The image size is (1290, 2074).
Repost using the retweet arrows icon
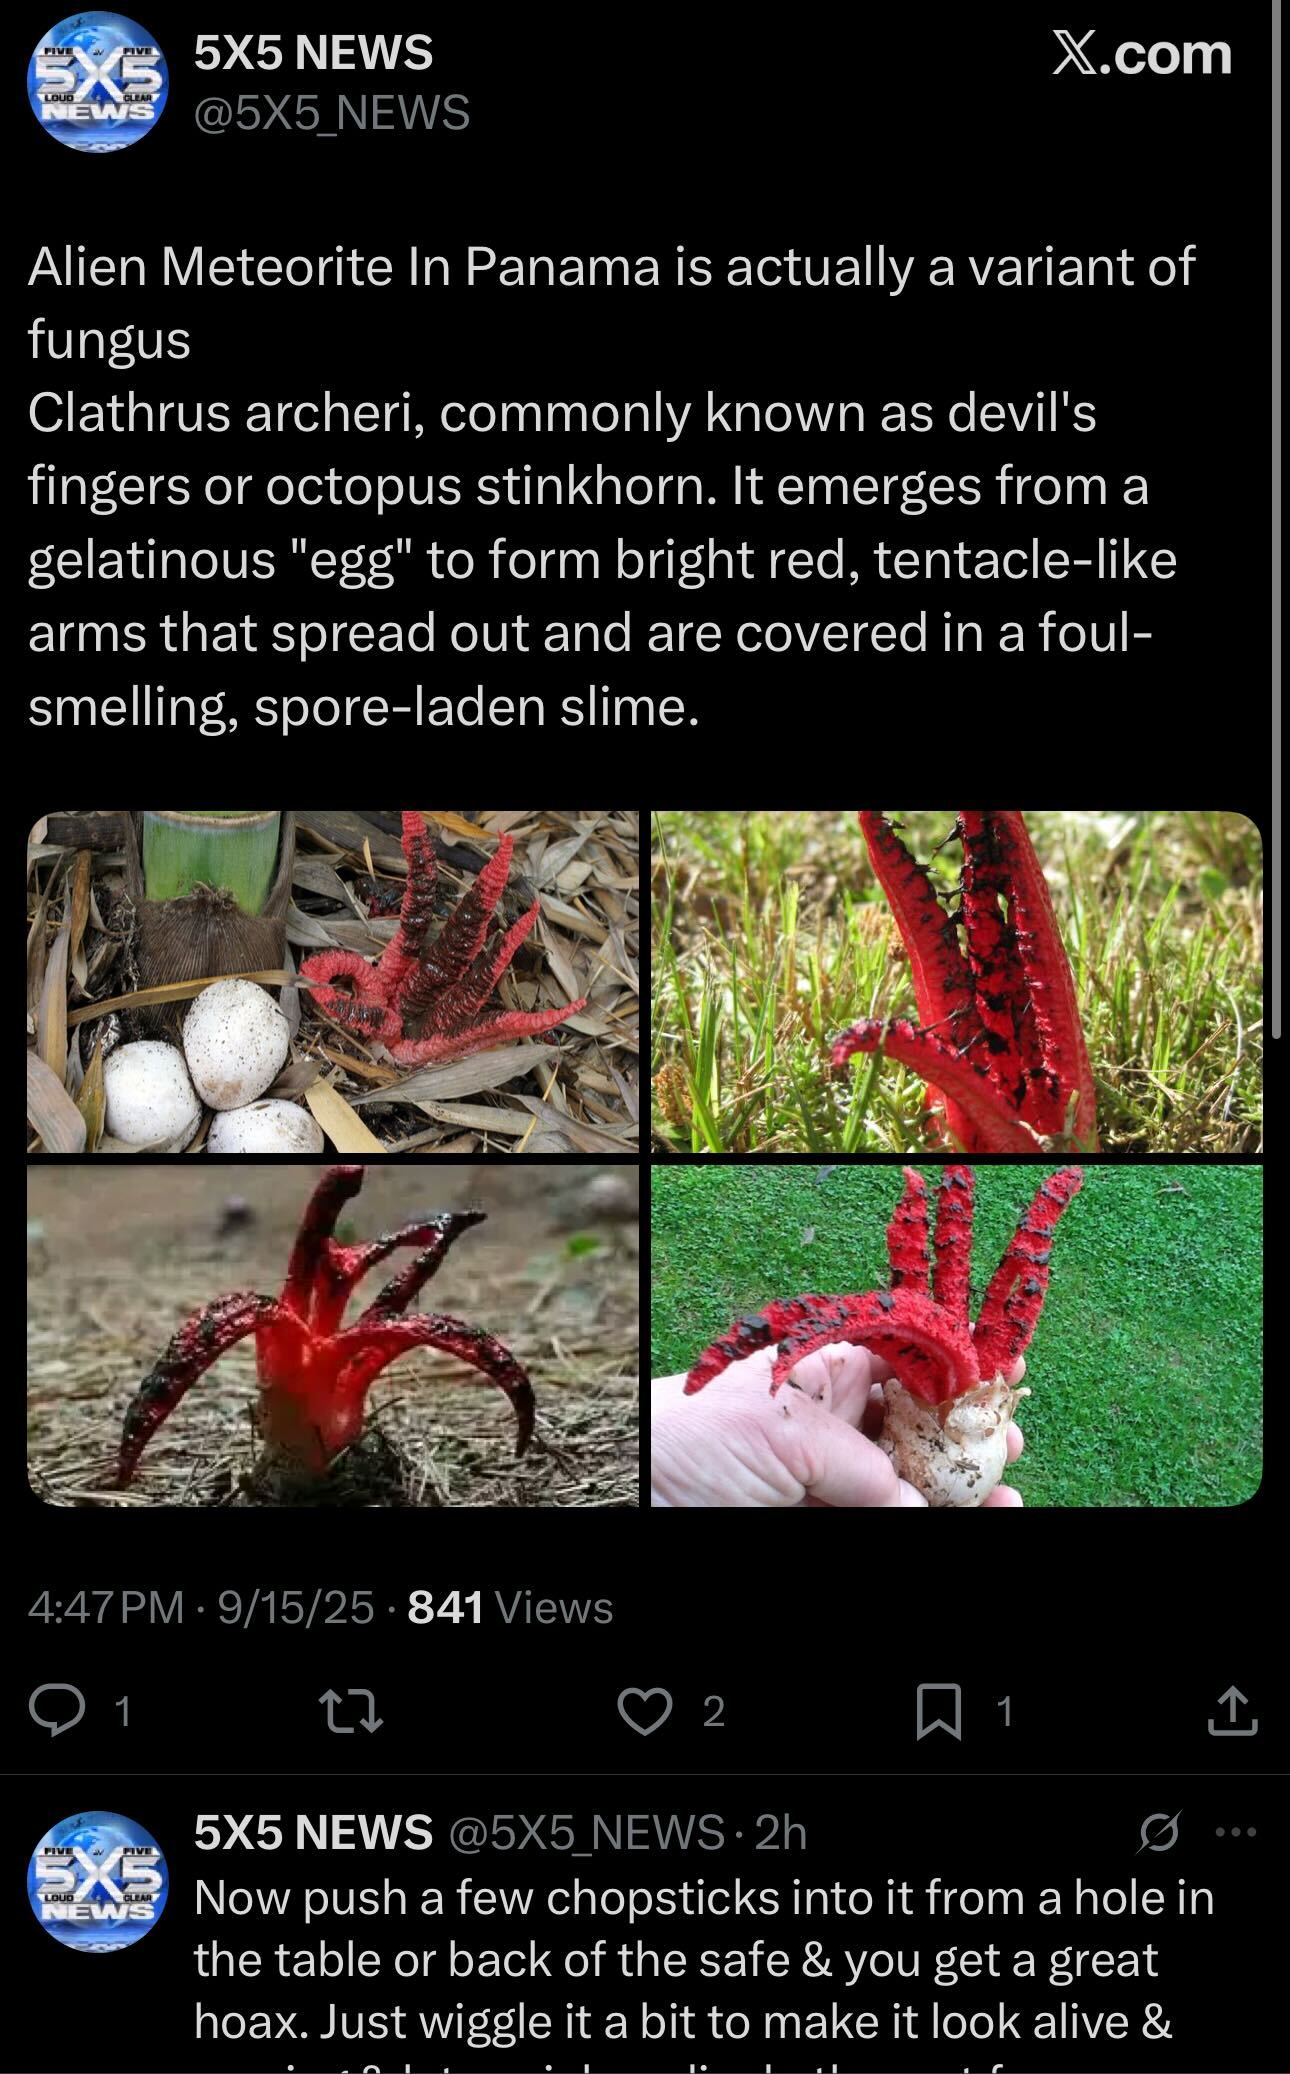coord(349,1711)
